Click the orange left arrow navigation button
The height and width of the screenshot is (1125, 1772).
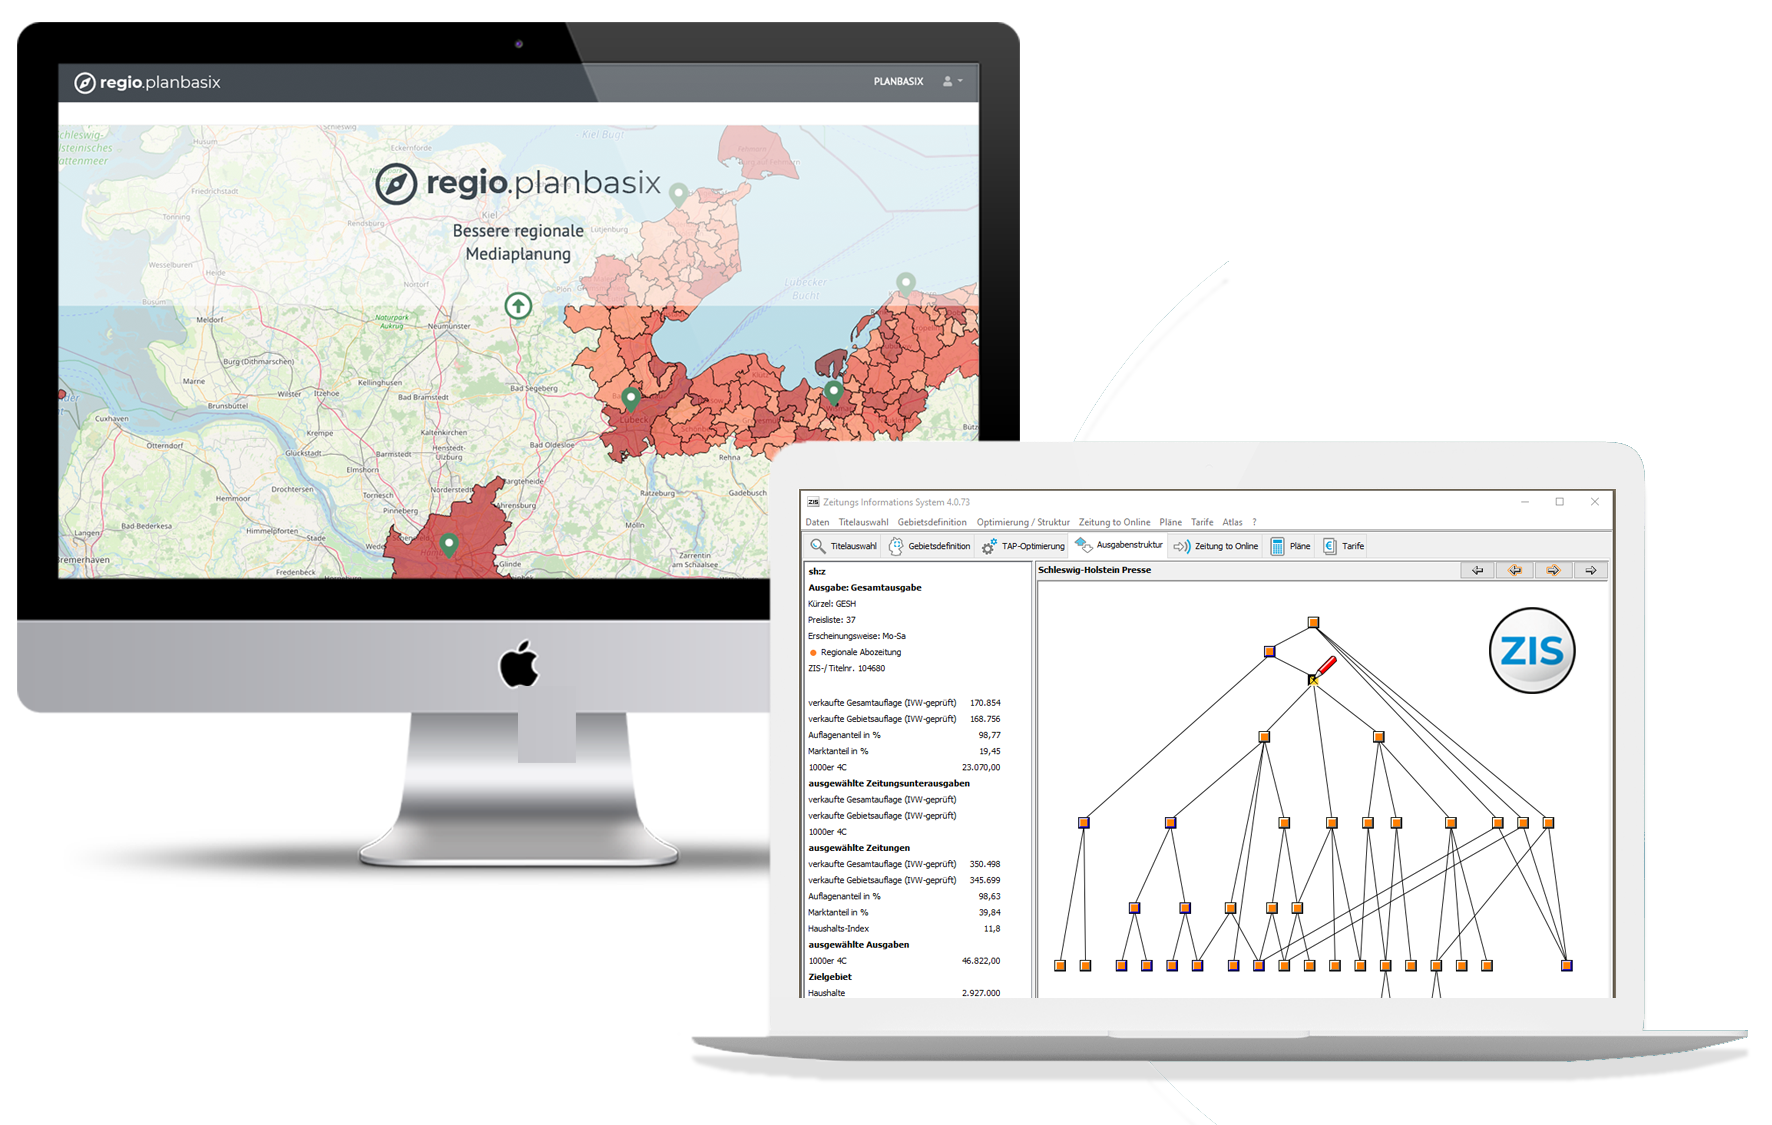pyautogui.click(x=1515, y=570)
